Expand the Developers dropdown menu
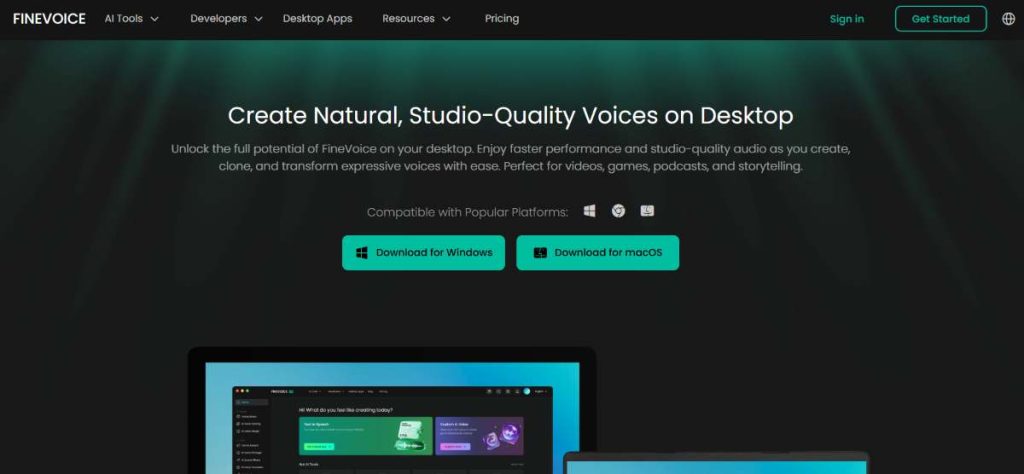This screenshot has height=474, width=1024. coord(226,19)
